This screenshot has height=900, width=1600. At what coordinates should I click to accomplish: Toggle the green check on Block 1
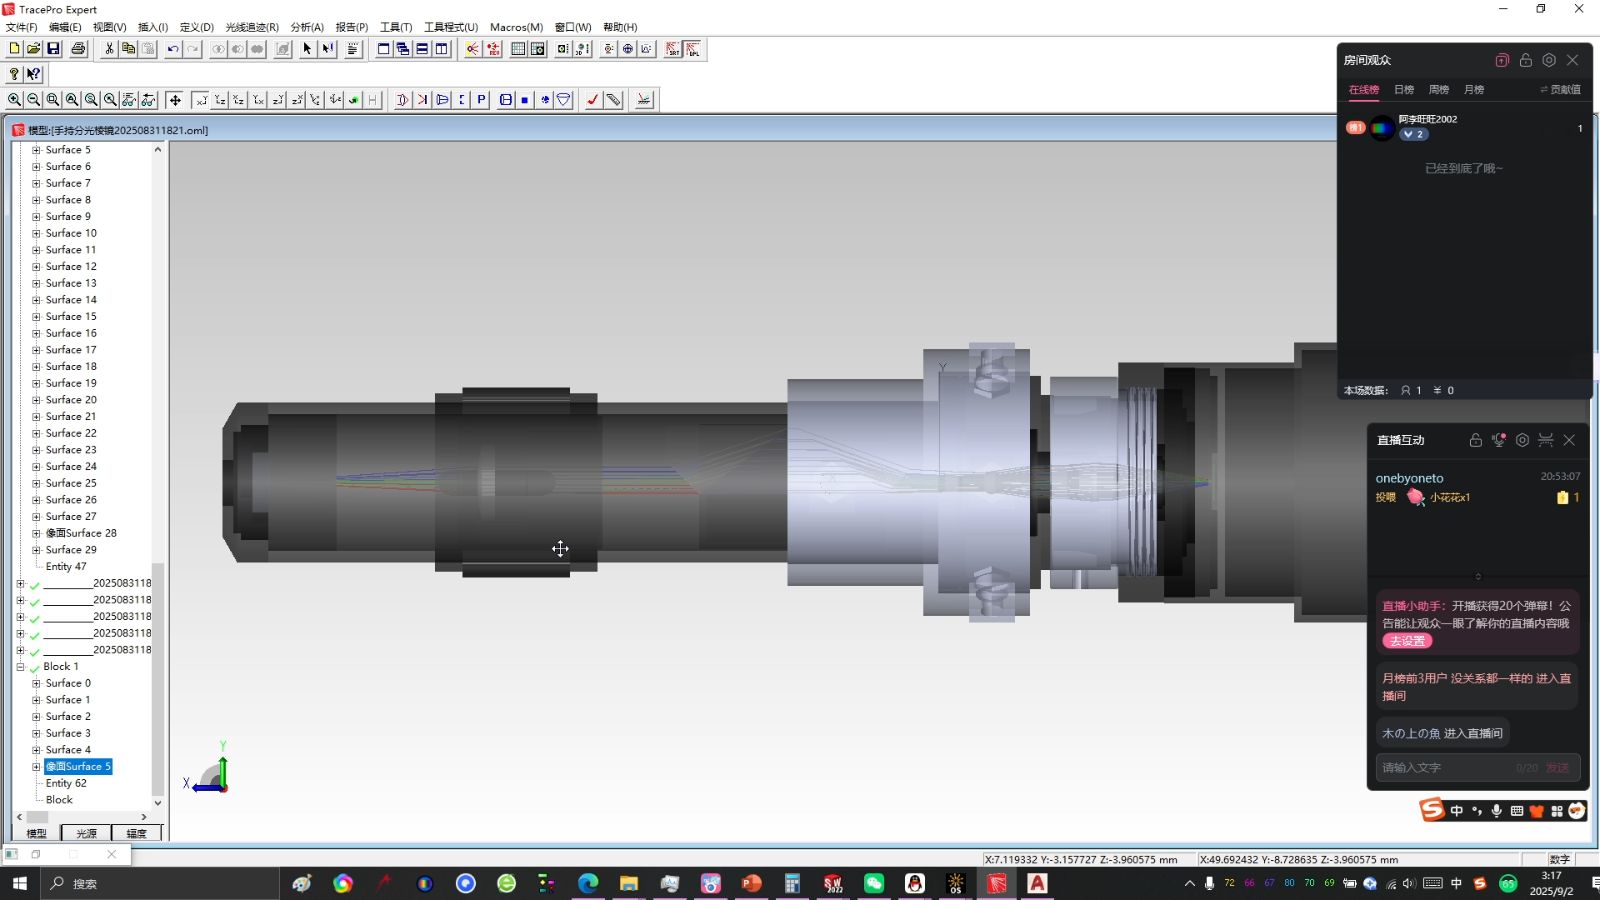pyautogui.click(x=34, y=666)
